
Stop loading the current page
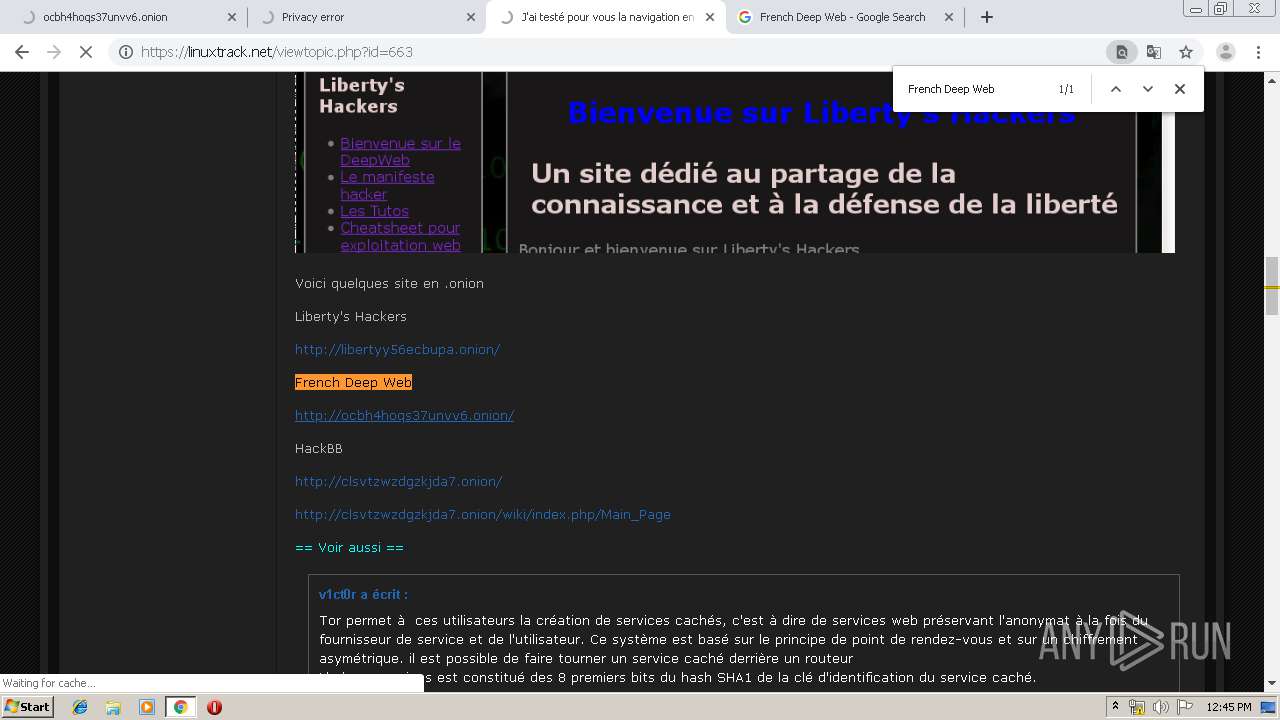point(86,52)
